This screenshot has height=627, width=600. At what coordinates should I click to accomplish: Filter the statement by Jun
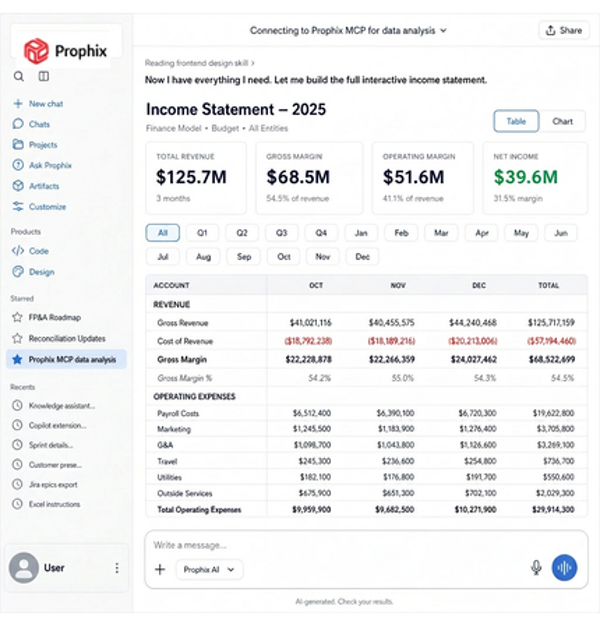561,233
